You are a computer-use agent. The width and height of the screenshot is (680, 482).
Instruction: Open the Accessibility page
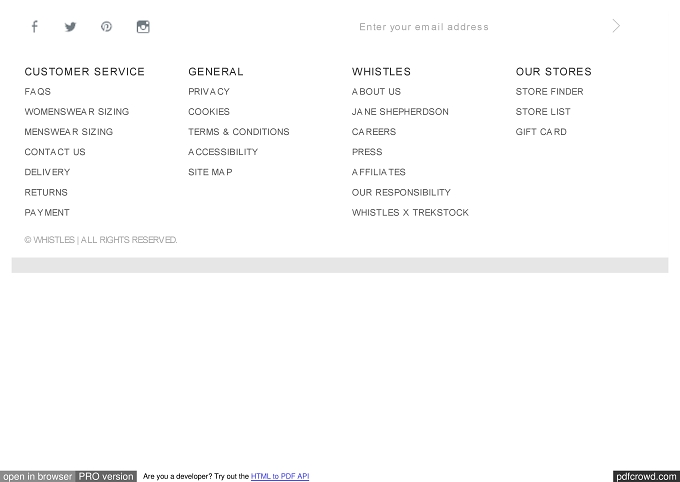pos(223,152)
